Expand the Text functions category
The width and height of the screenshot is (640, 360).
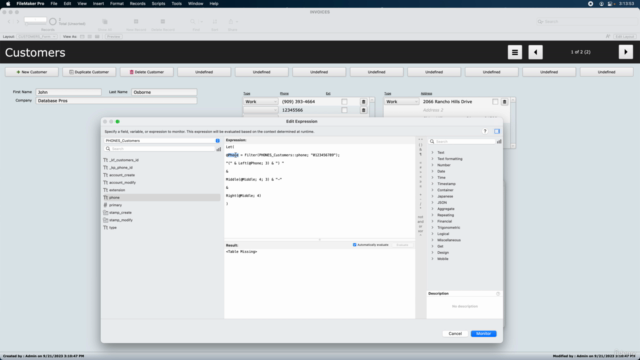(433, 153)
